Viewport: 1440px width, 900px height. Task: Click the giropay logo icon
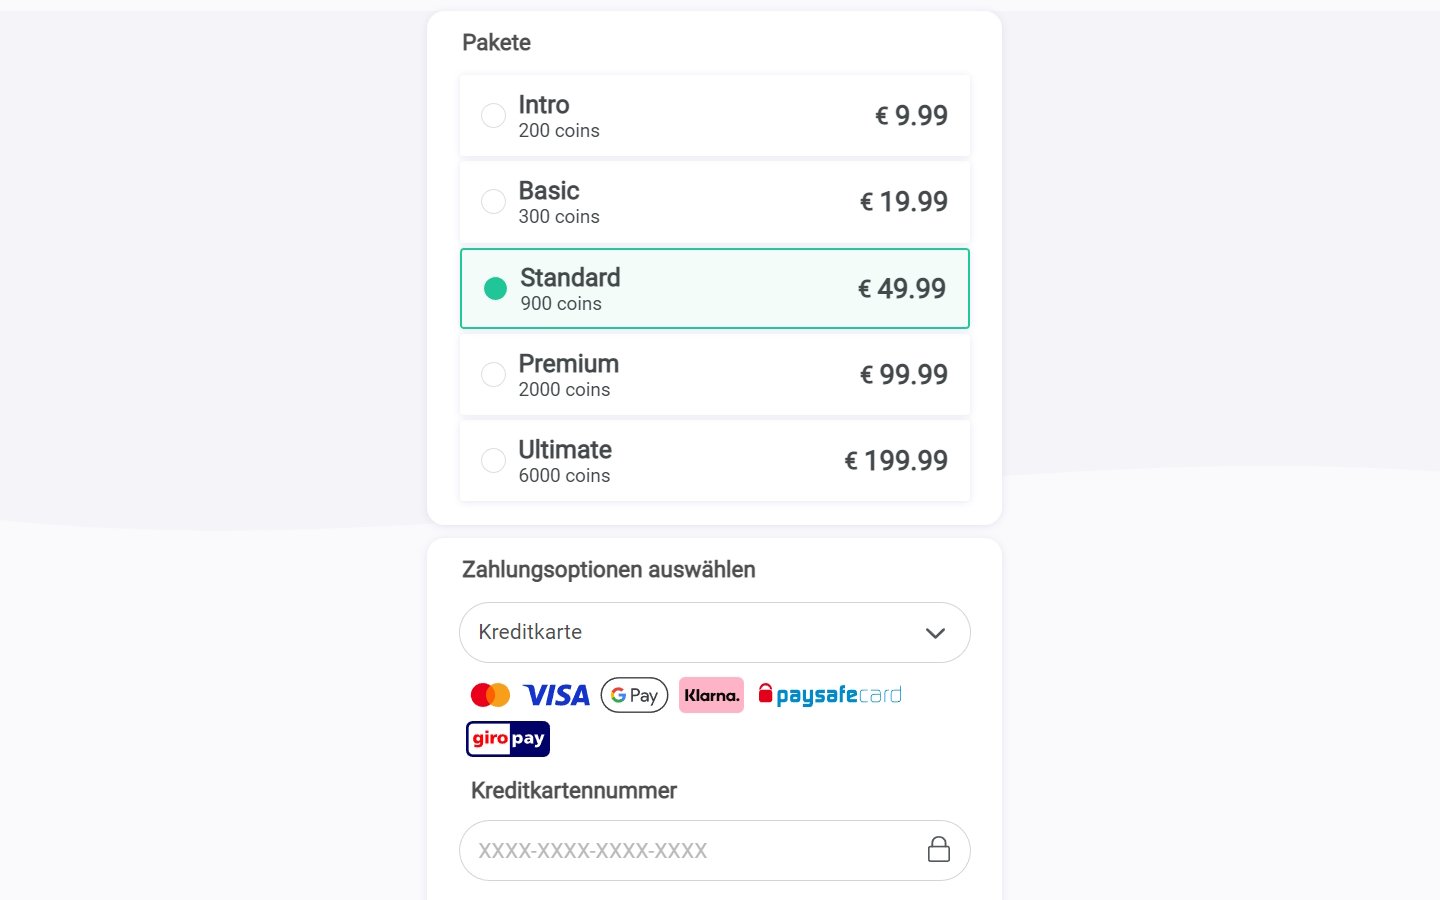click(508, 739)
